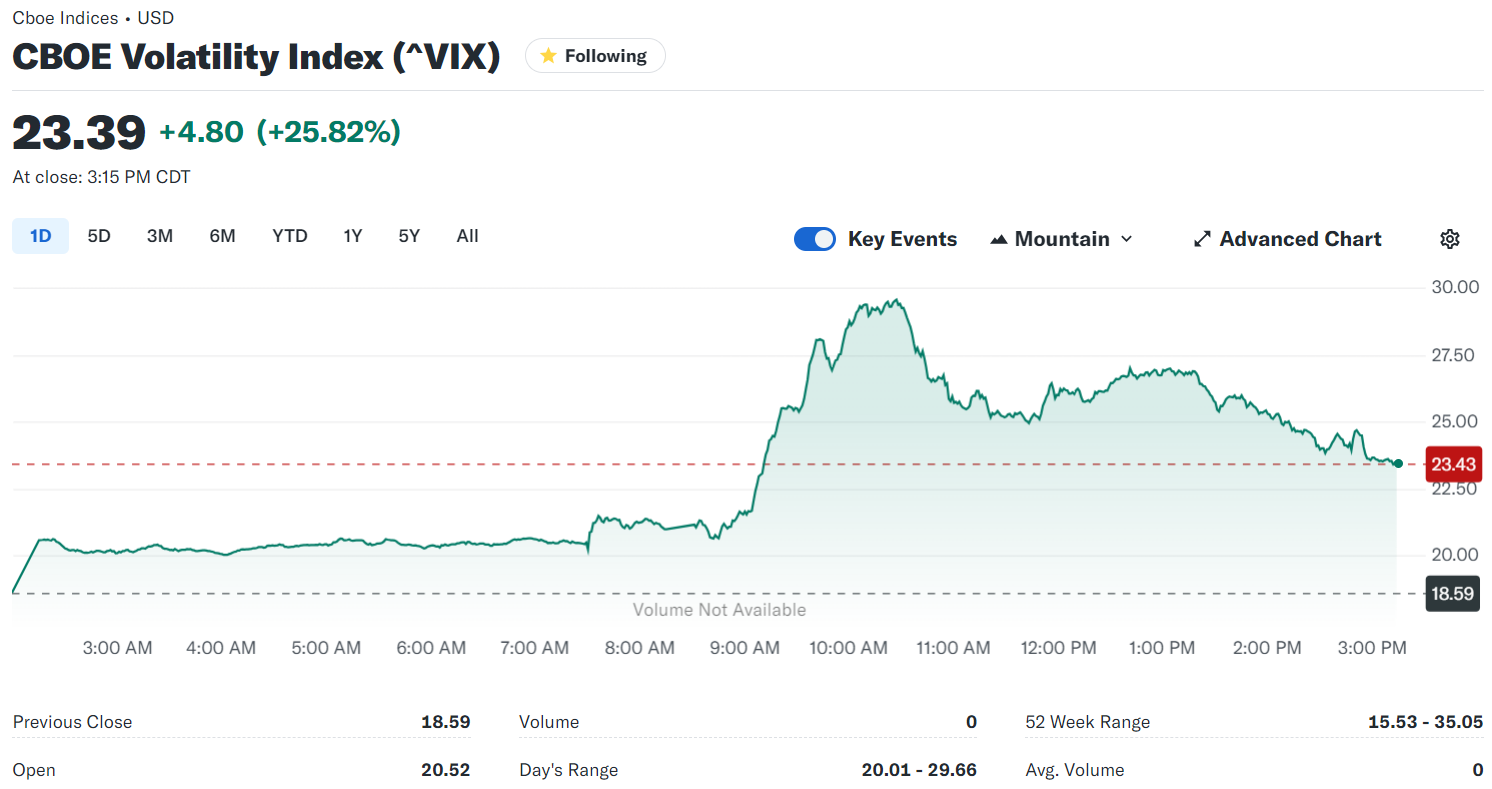Image resolution: width=1492 pixels, height=789 pixels.
Task: Click the expand arrows icon beside Advanced Chart
Action: click(x=1203, y=239)
